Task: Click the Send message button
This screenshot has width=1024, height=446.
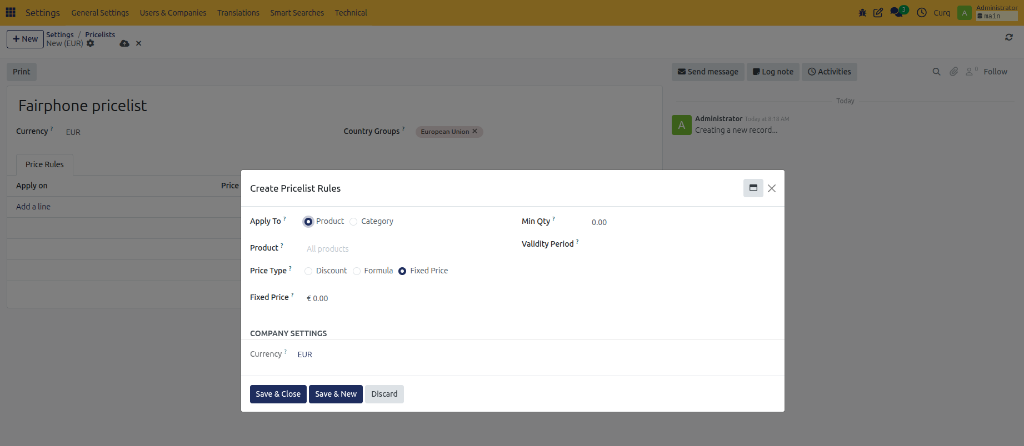Action: coord(708,72)
